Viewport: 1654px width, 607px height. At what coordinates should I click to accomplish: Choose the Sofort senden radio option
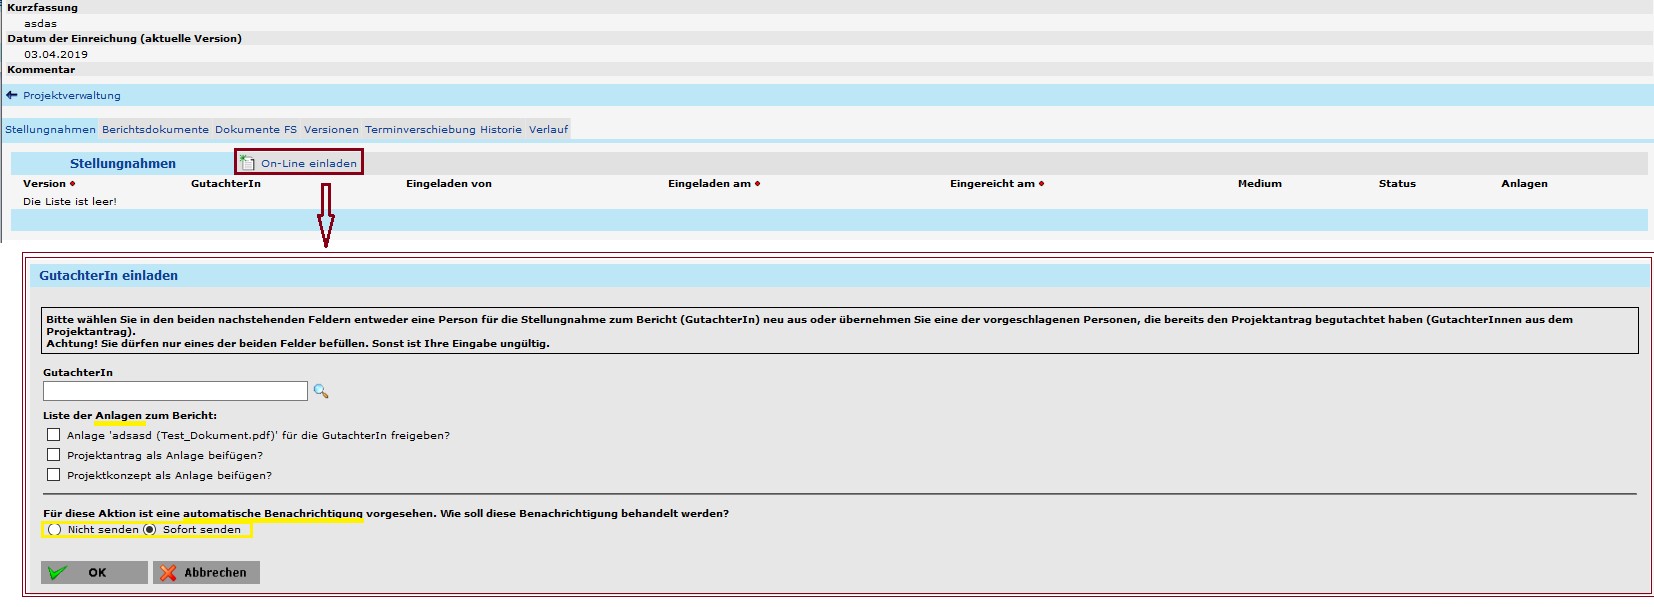pyautogui.click(x=150, y=530)
